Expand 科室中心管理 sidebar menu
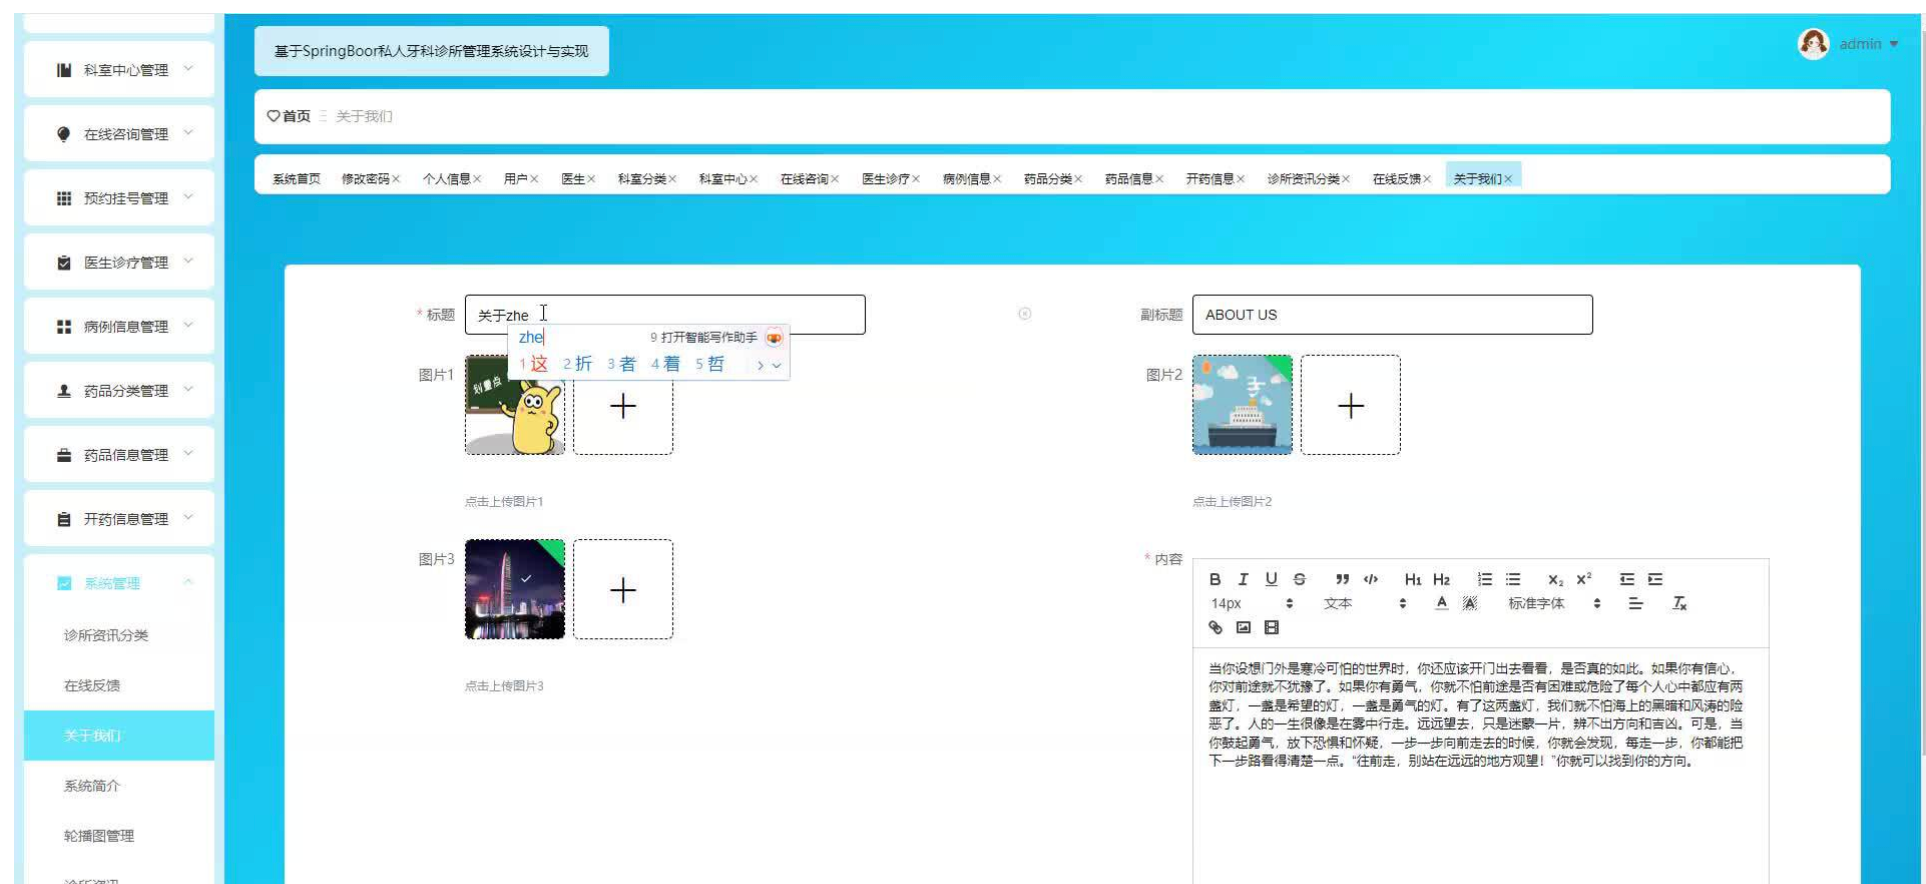The width and height of the screenshot is (1926, 884). coord(119,70)
